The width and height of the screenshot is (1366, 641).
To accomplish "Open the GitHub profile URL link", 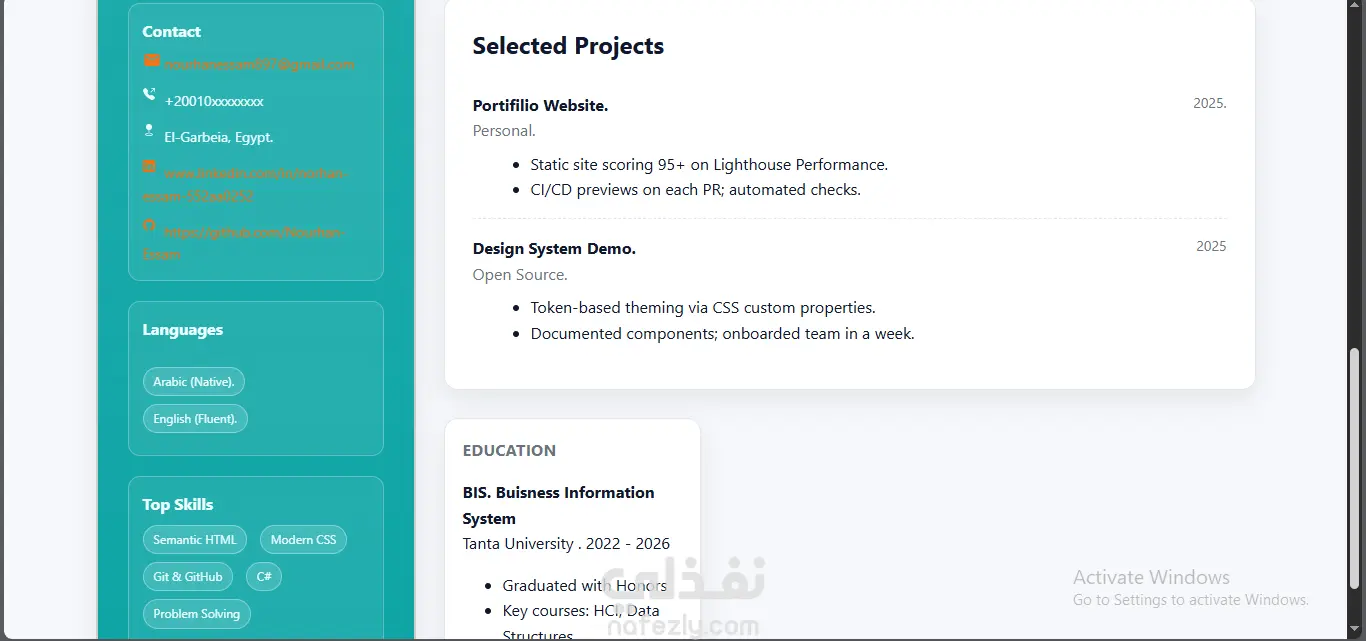I will 244,243.
